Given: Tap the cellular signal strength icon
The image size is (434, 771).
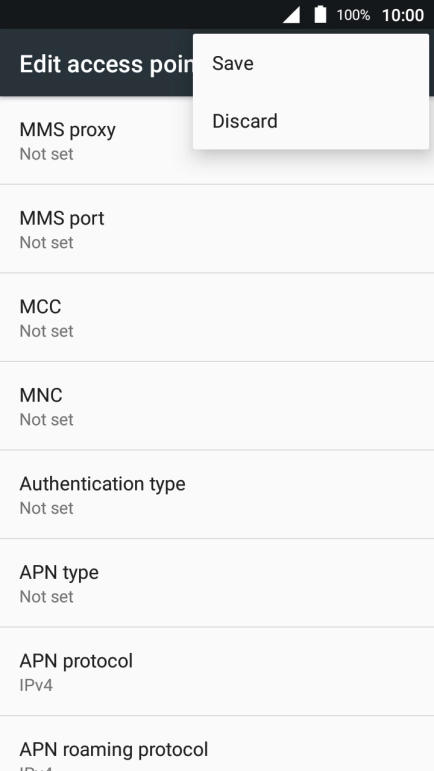Looking at the screenshot, I should 291,15.
